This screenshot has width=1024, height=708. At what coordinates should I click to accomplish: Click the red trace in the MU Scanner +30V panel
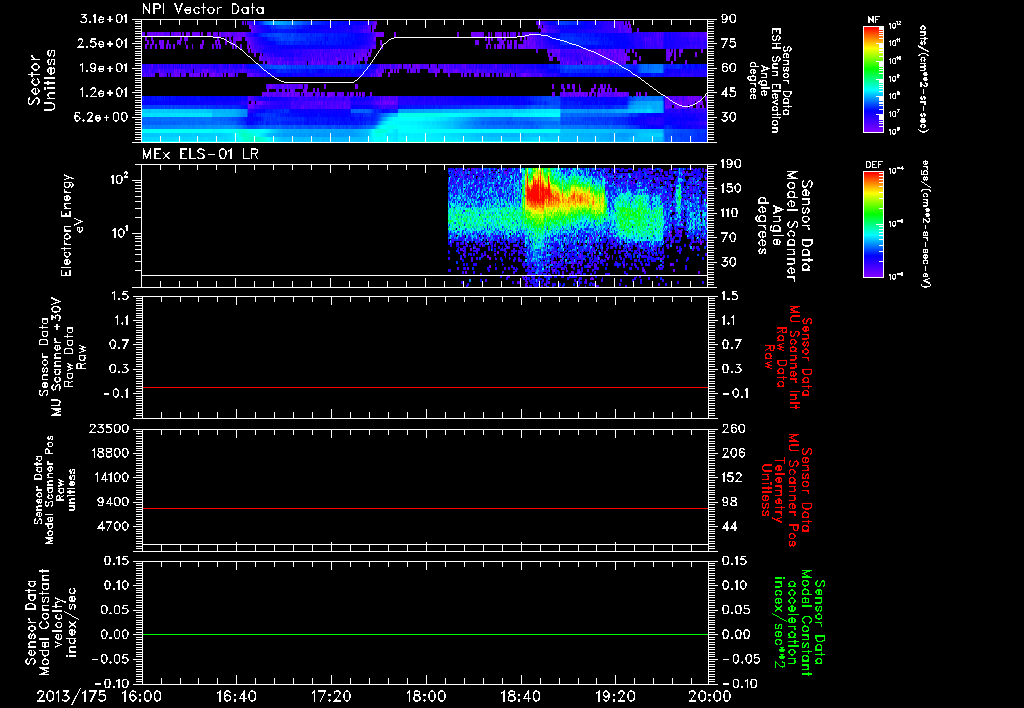(425, 387)
